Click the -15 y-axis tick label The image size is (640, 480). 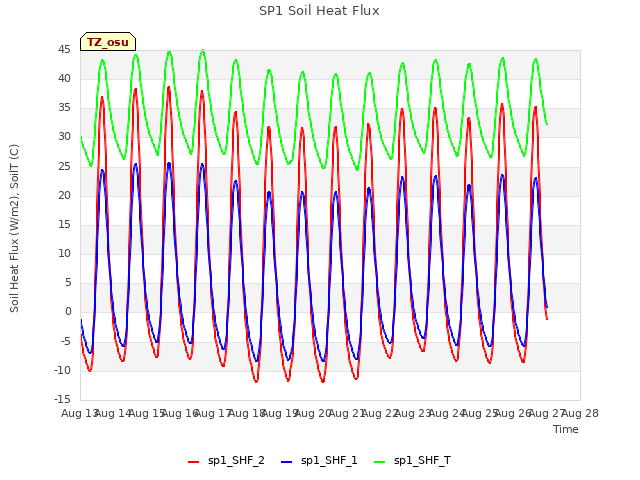[62, 399]
